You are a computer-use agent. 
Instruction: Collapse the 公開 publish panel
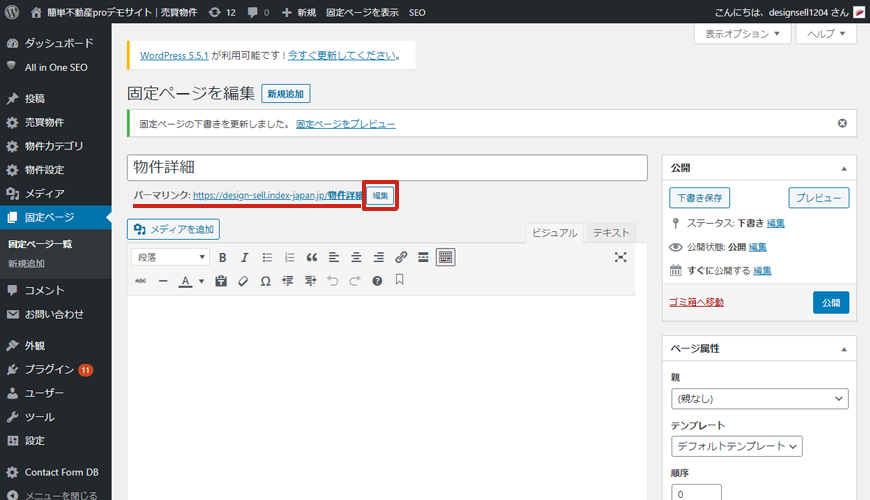point(844,168)
